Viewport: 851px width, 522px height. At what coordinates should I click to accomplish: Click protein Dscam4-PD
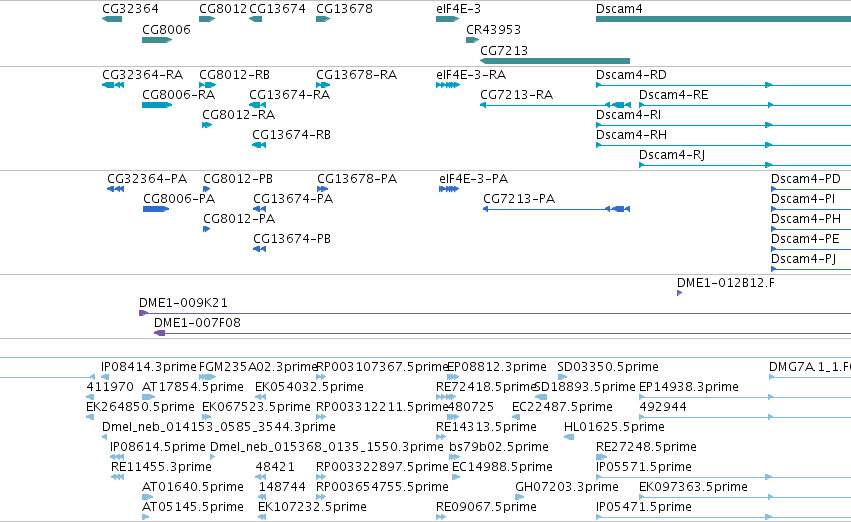coord(805,179)
